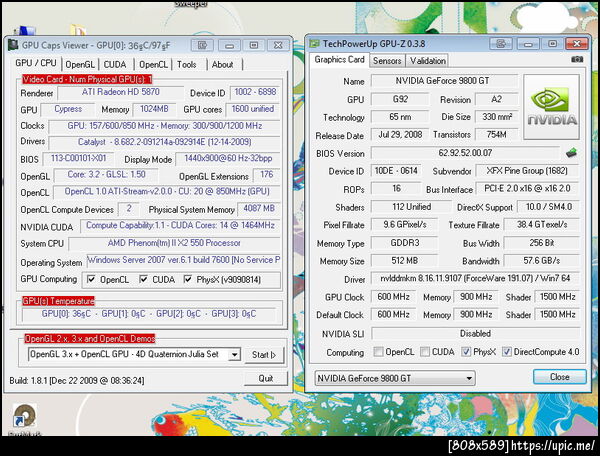Toggle the DirectCompute 4.0 checkbox

pyautogui.click(x=507, y=352)
